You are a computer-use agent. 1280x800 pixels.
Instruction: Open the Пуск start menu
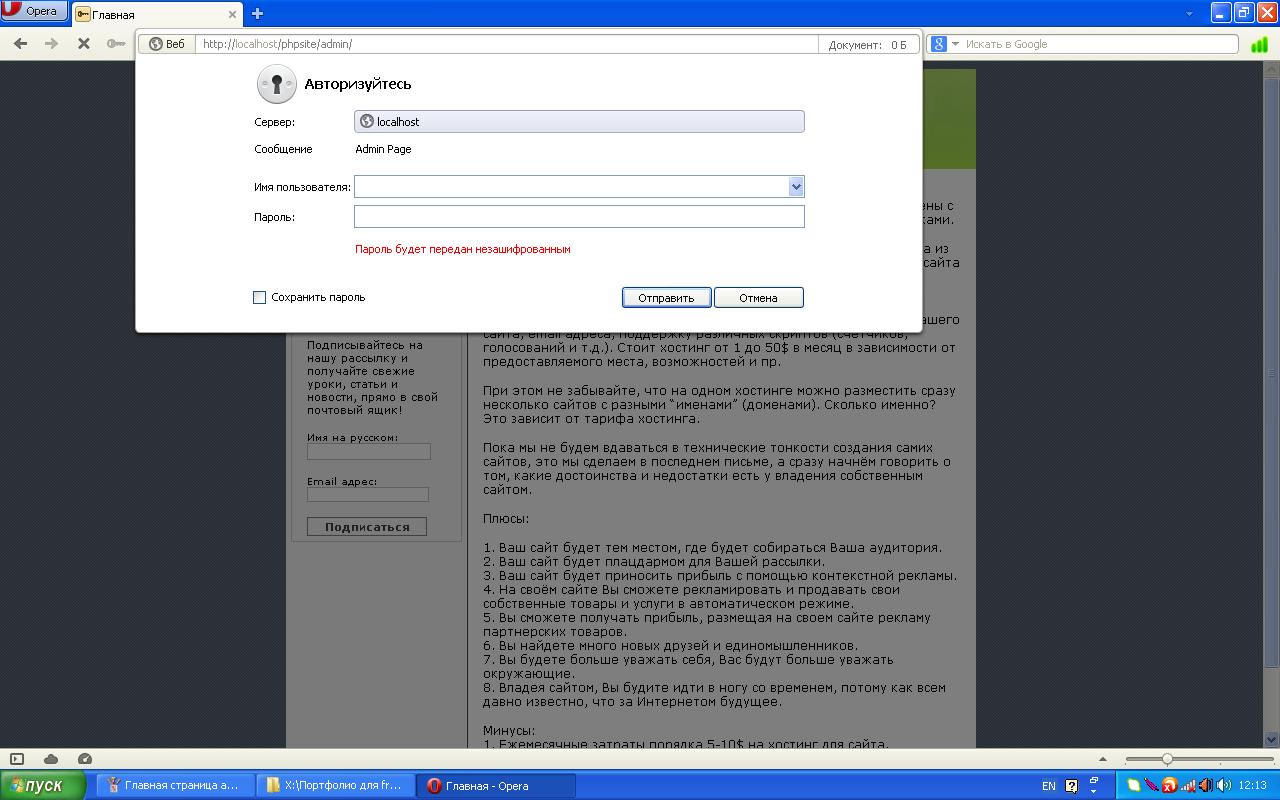coord(43,785)
